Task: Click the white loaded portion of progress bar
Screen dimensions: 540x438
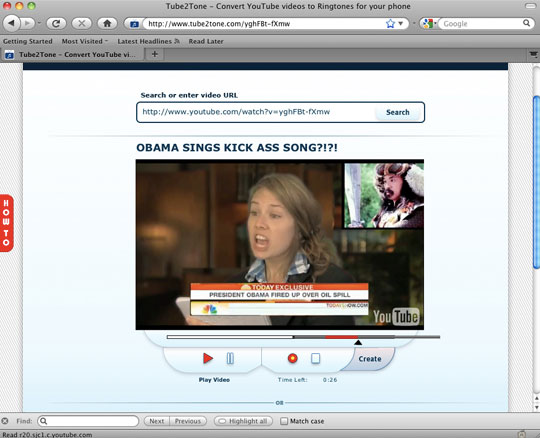Action: [230, 337]
